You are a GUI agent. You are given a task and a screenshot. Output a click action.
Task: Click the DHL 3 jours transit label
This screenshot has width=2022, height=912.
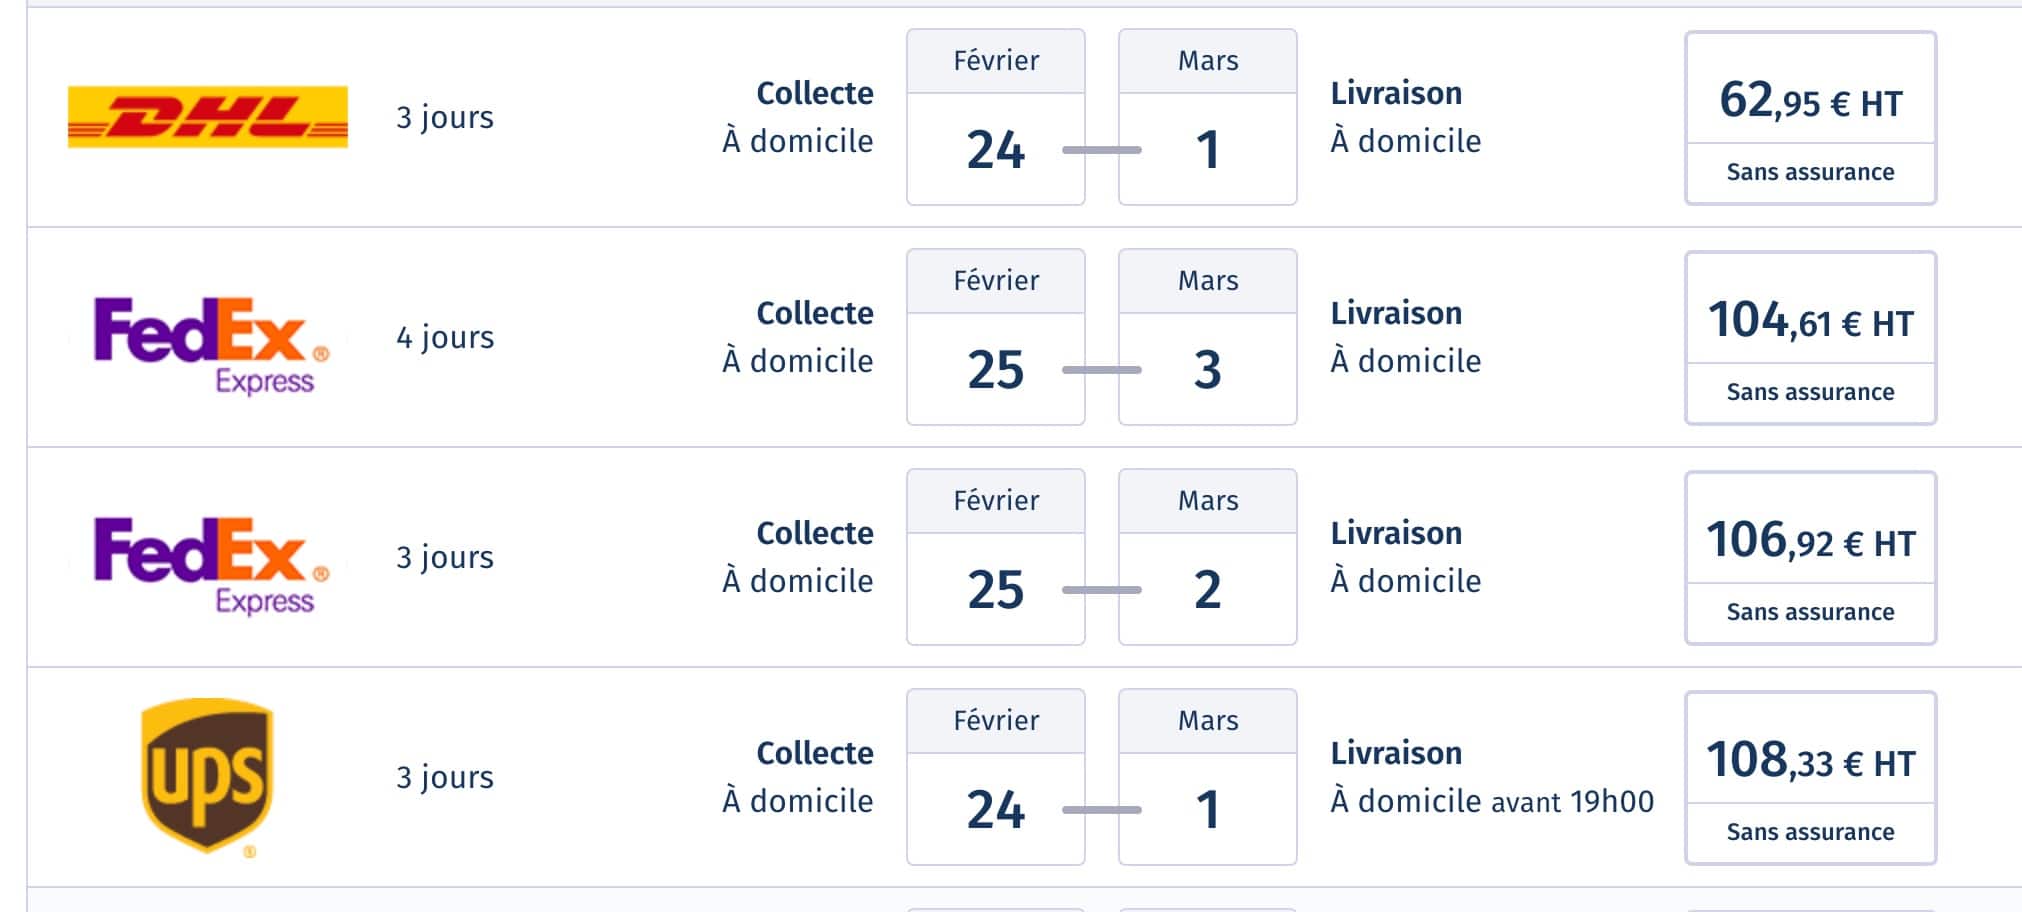click(x=445, y=118)
